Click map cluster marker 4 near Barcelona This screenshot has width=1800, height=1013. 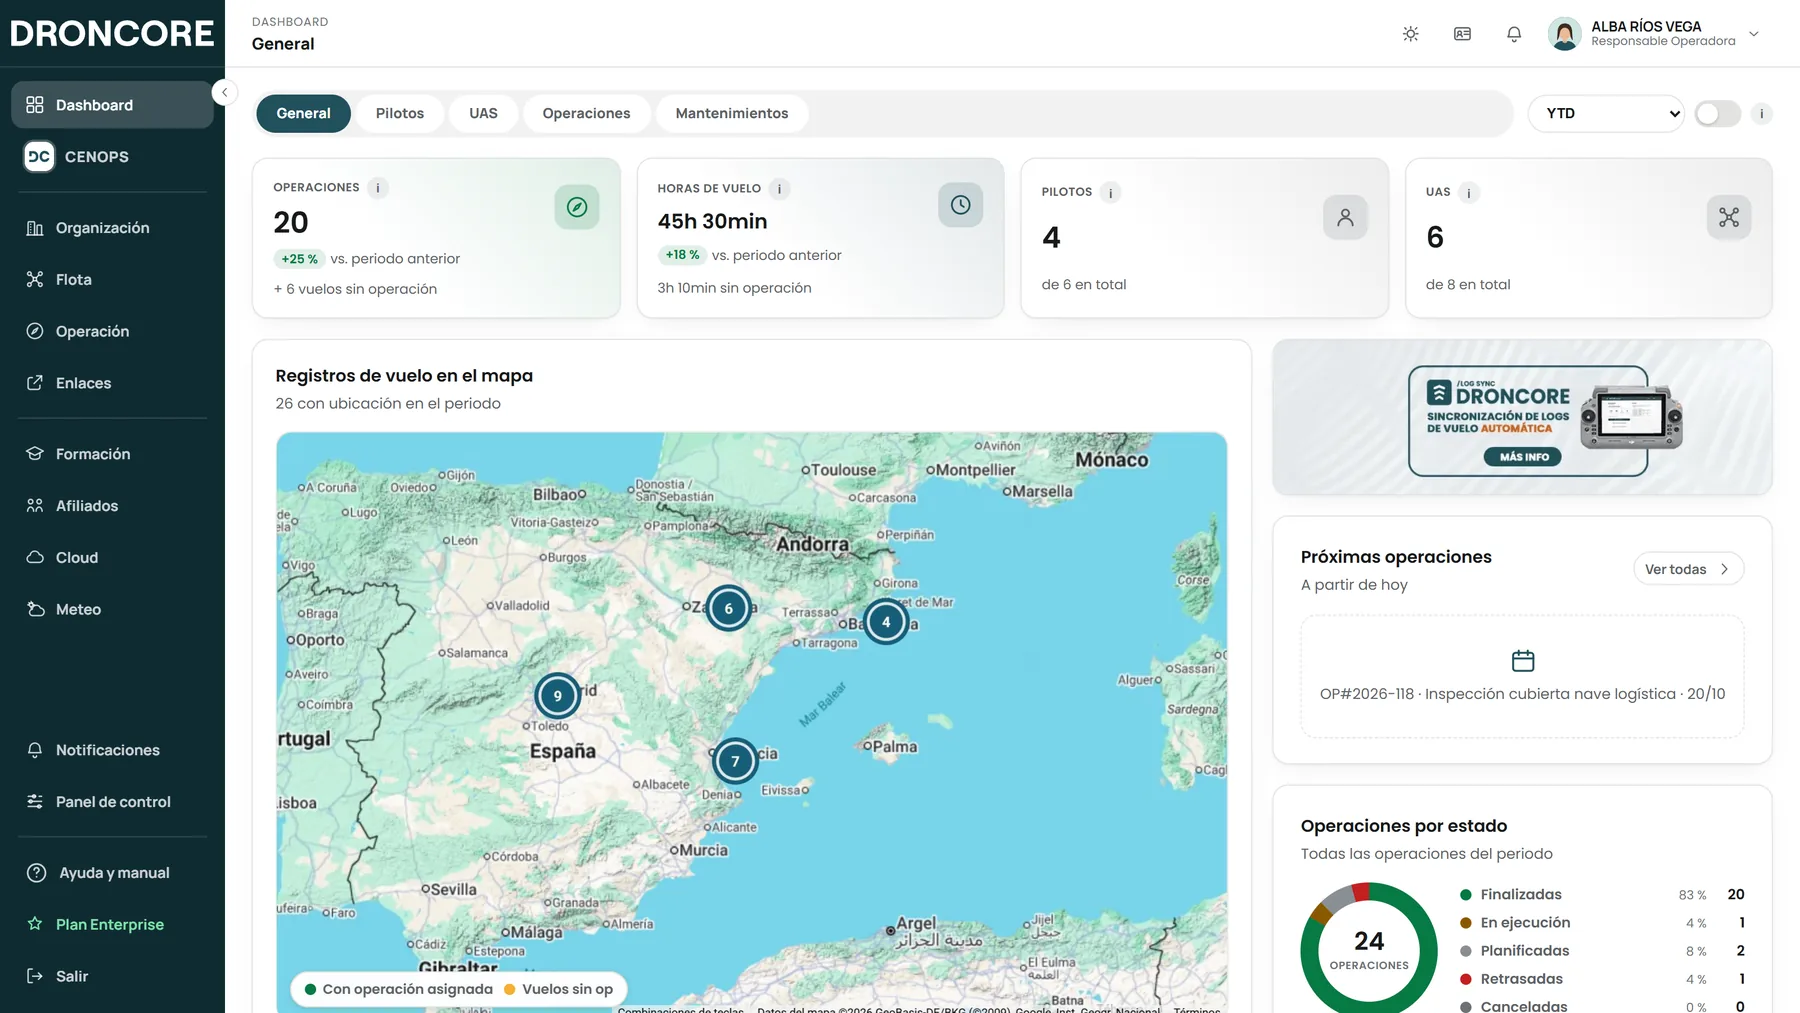coord(886,621)
